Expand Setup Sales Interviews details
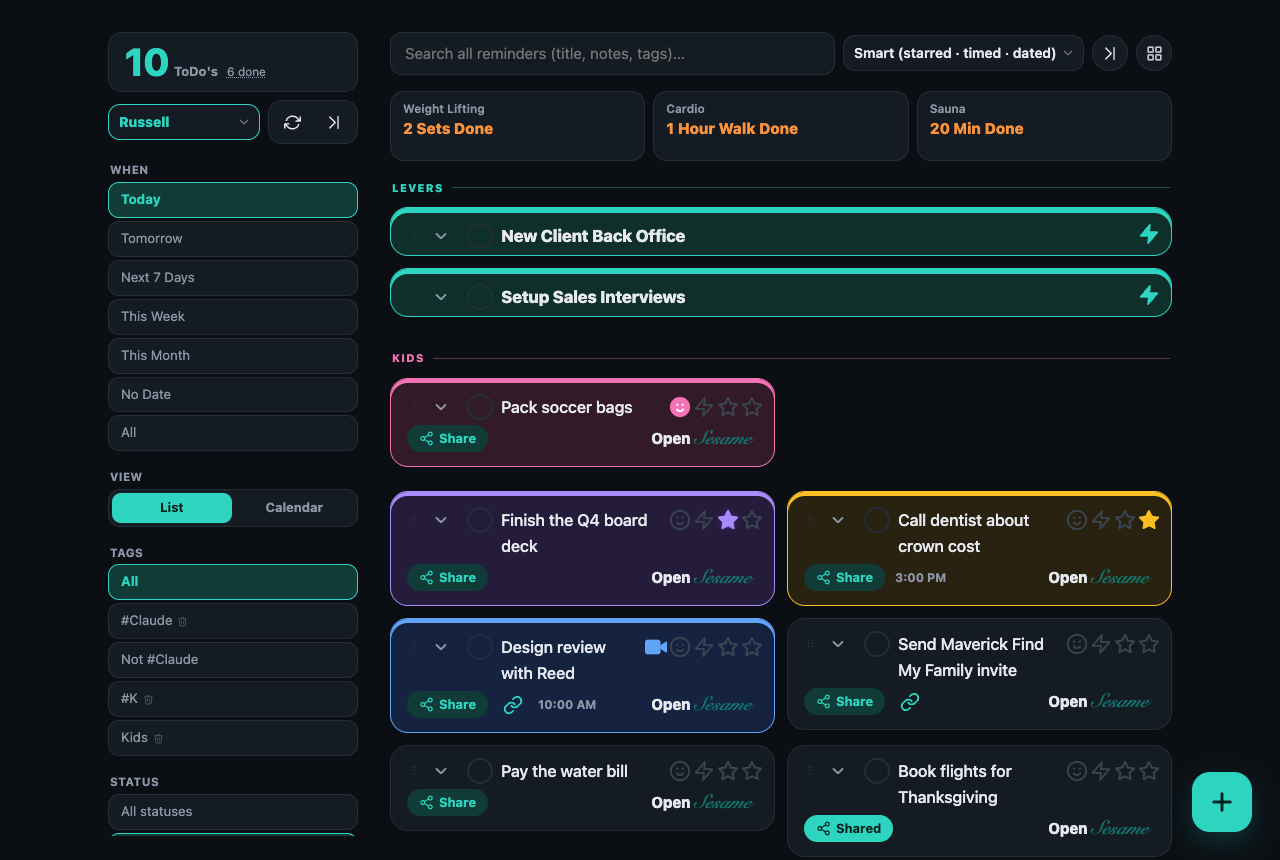 point(441,297)
